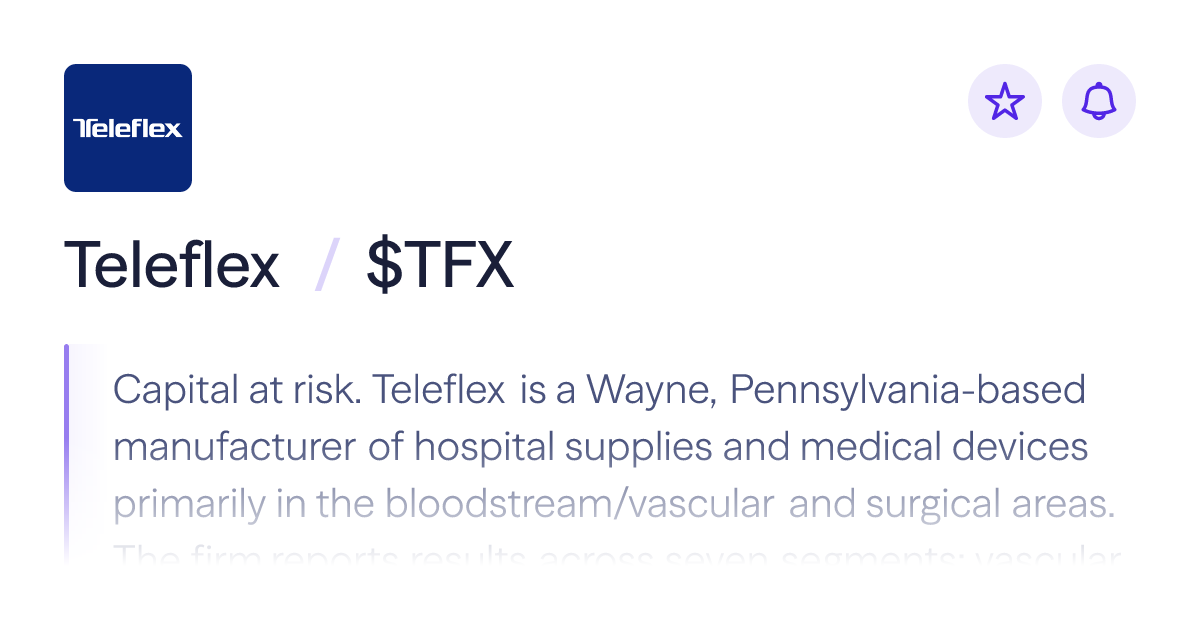The height and width of the screenshot is (630, 1200).
Task: Toggle the star icon in the top-right corner
Action: (x=1005, y=100)
